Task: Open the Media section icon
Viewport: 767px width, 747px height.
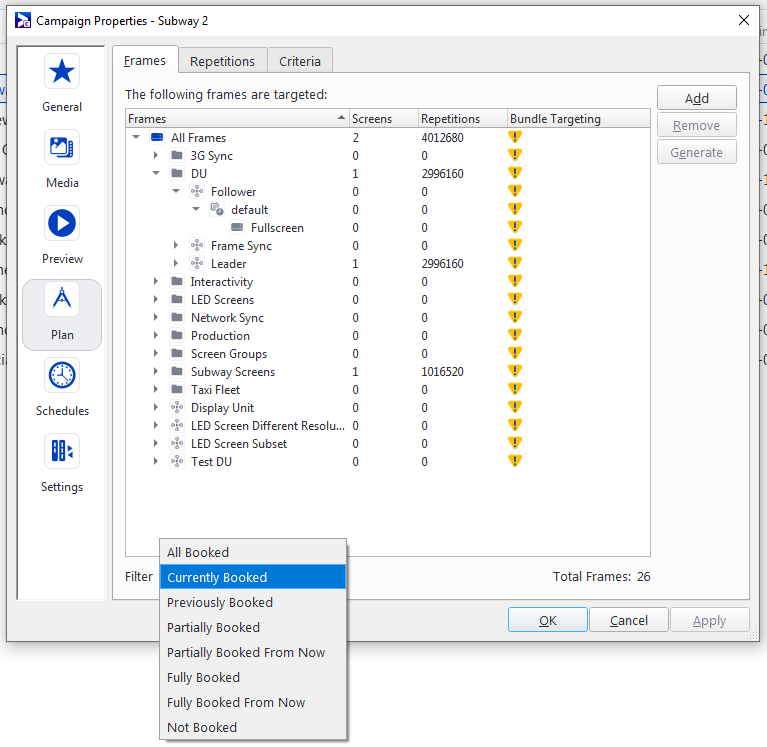Action: point(62,148)
